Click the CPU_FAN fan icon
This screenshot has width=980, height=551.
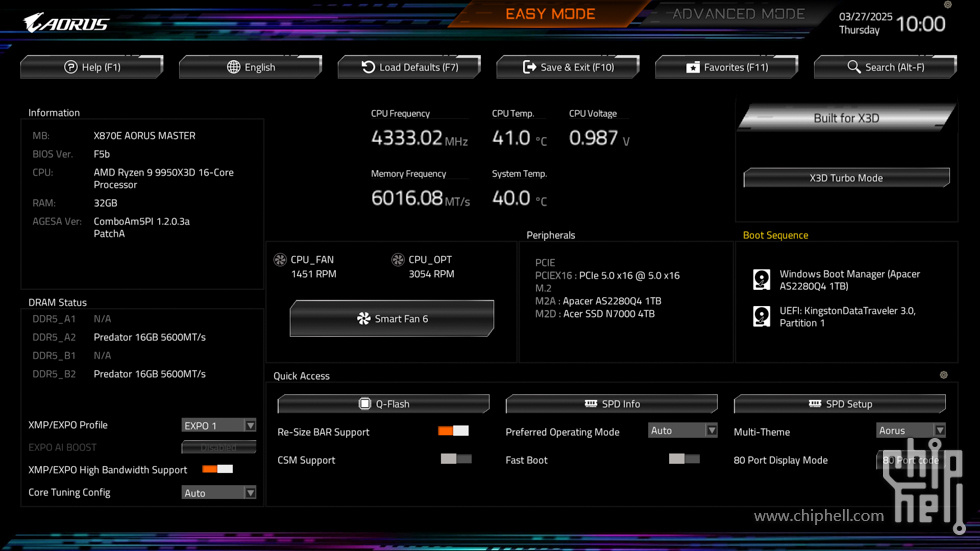tap(280, 259)
